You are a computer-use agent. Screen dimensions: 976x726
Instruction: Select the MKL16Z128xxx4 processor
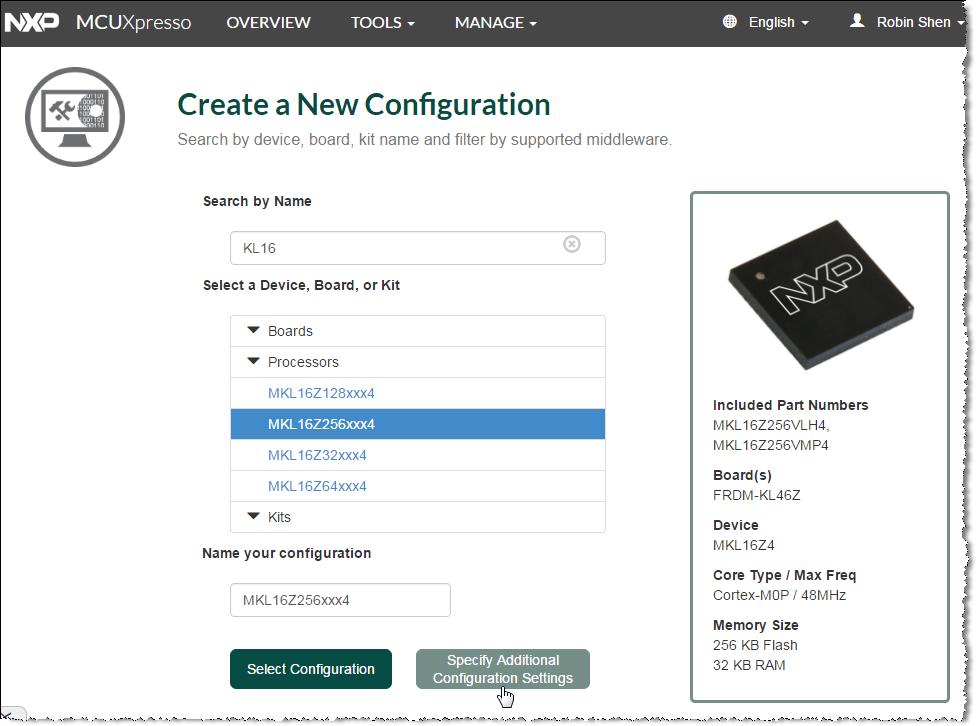coord(321,393)
